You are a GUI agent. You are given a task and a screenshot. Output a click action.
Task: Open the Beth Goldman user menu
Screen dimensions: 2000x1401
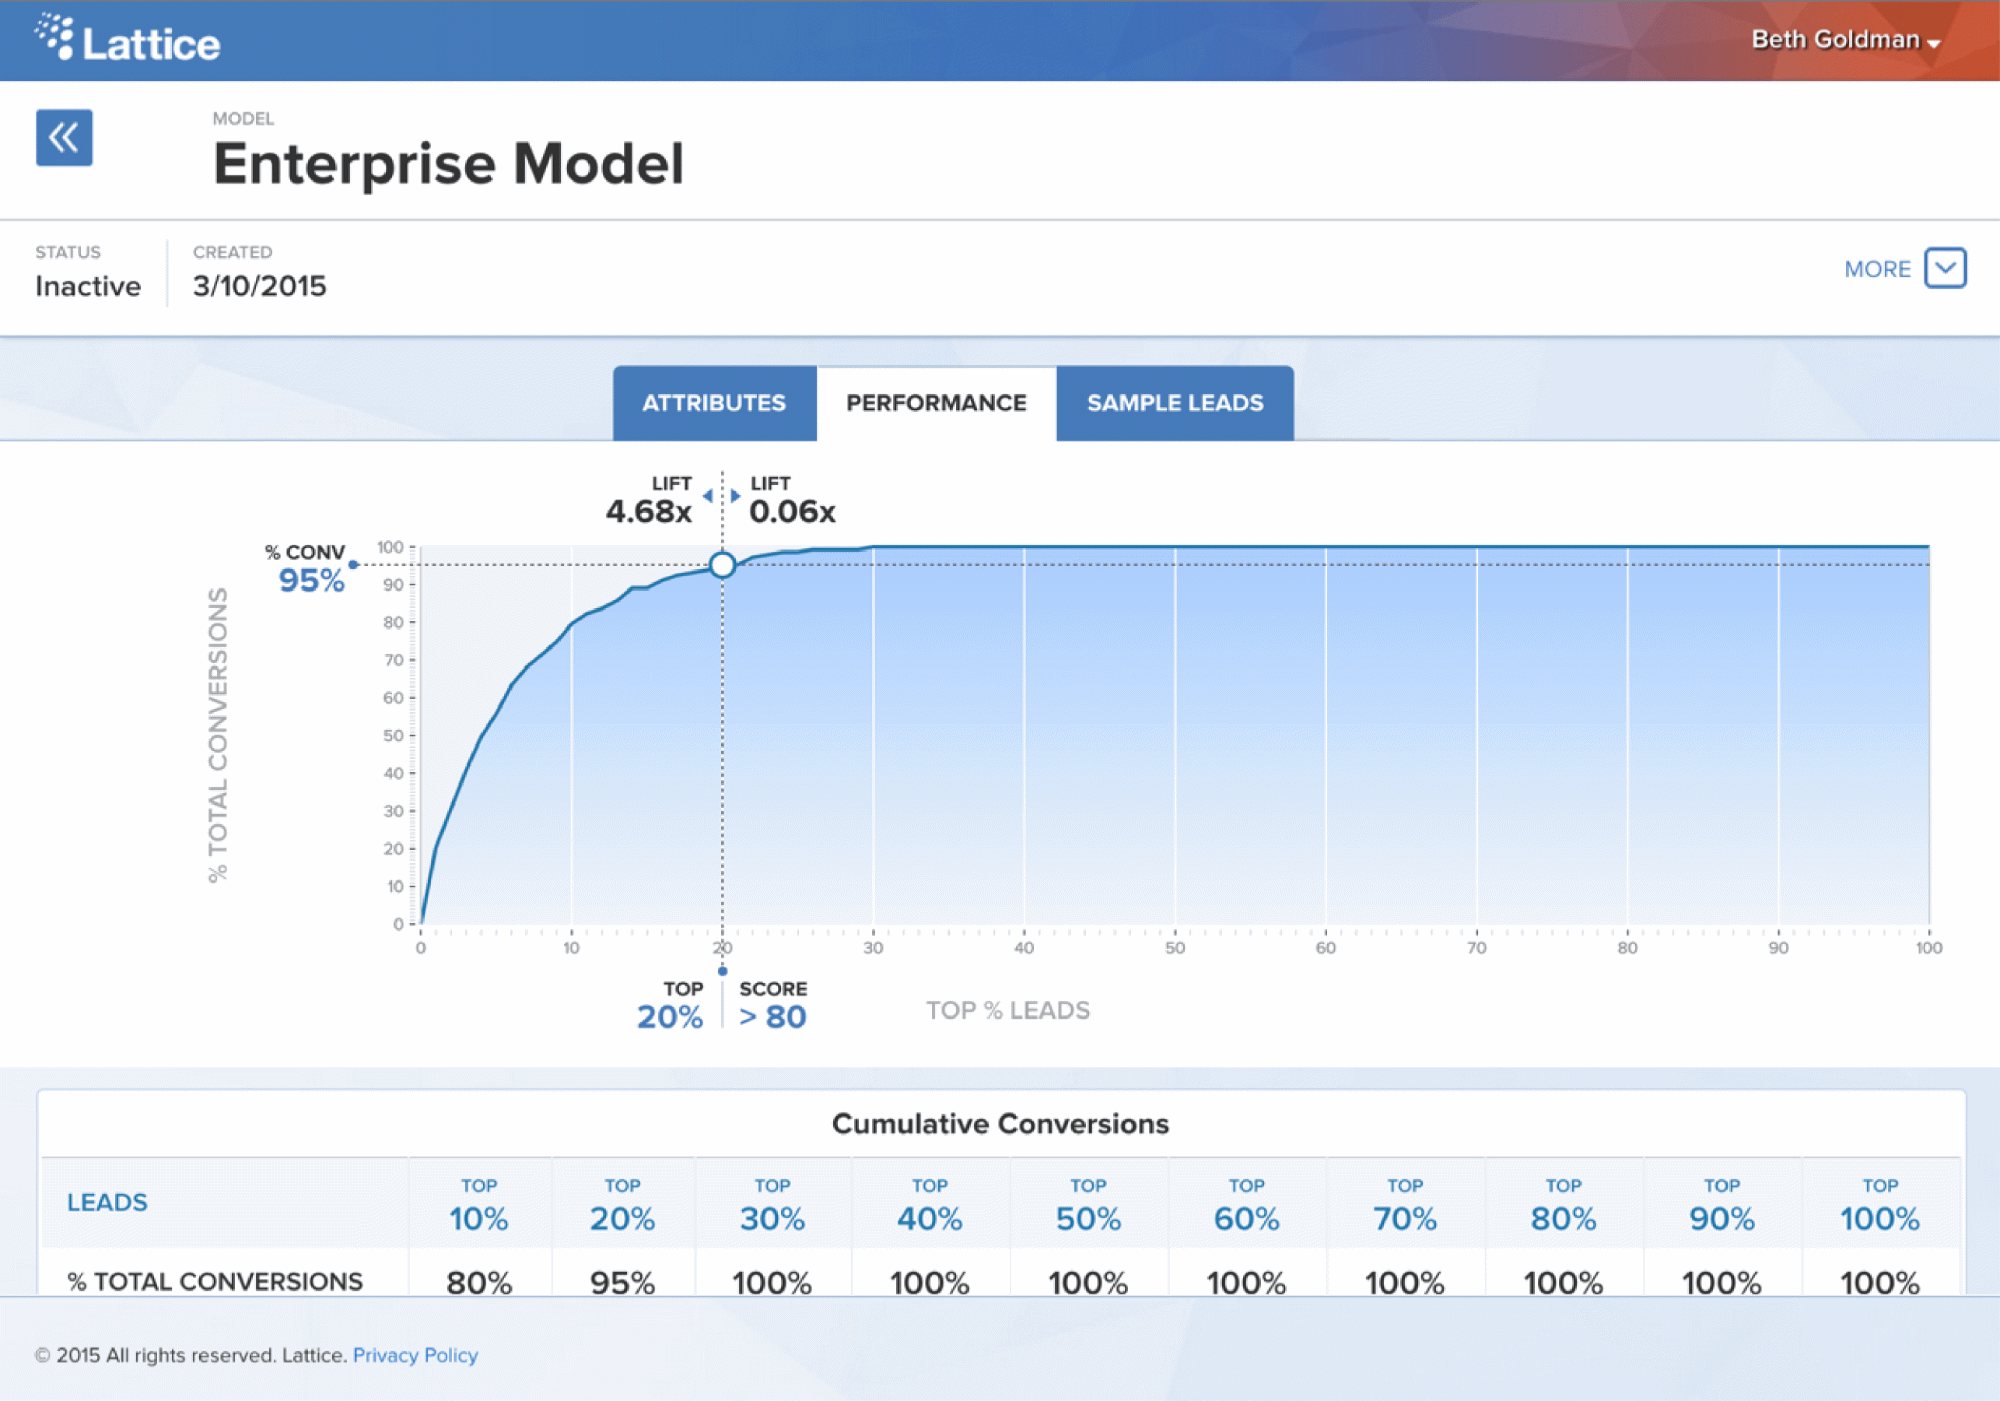click(1845, 40)
